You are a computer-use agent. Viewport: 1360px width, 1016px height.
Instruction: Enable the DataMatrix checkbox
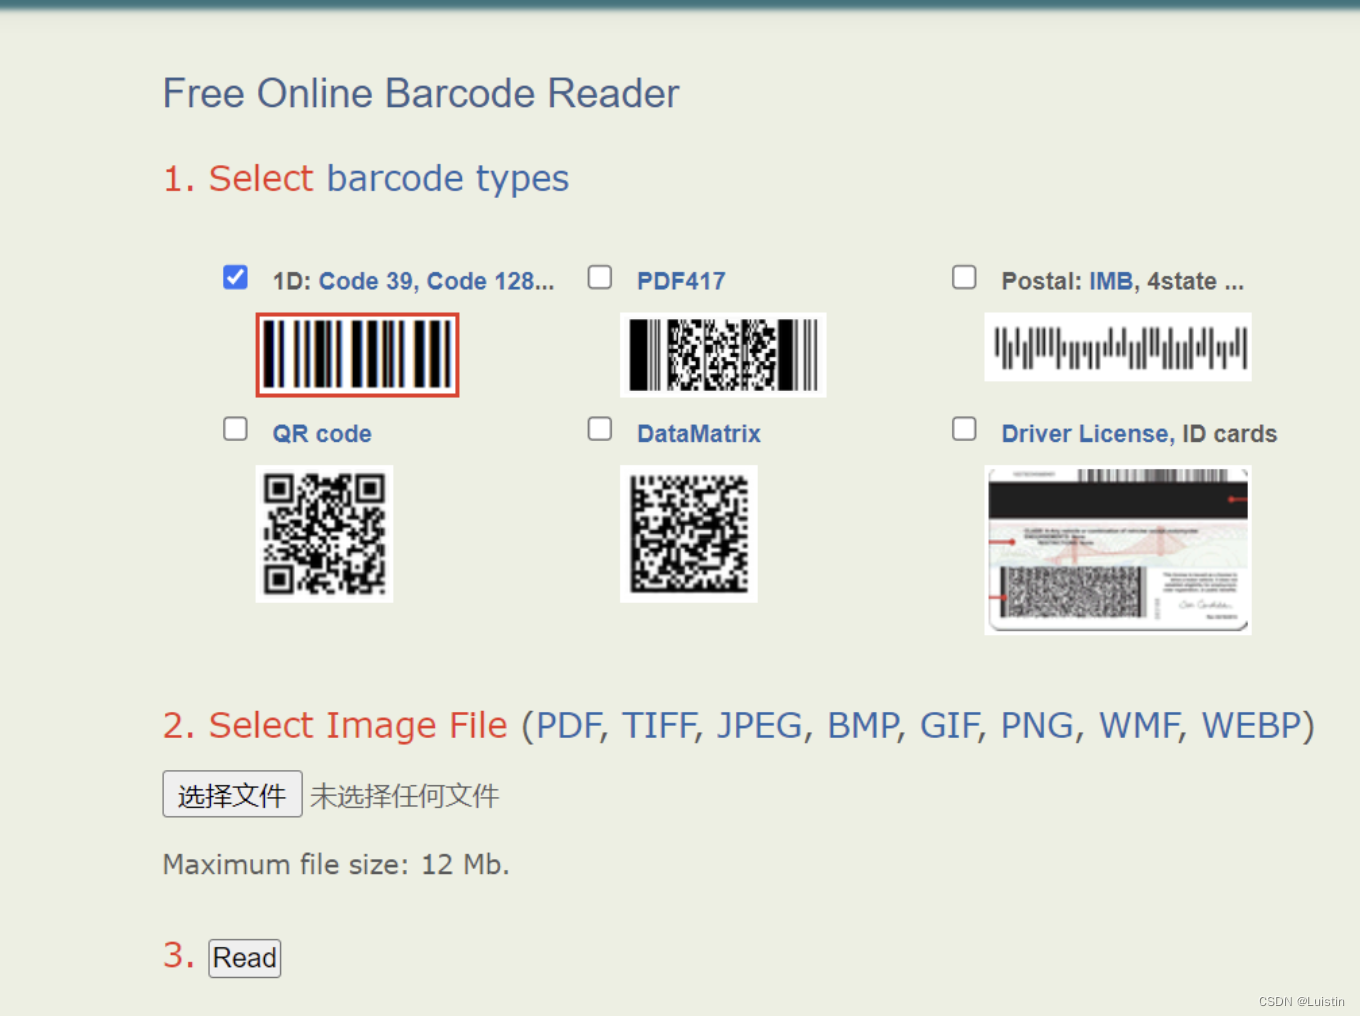tap(600, 429)
